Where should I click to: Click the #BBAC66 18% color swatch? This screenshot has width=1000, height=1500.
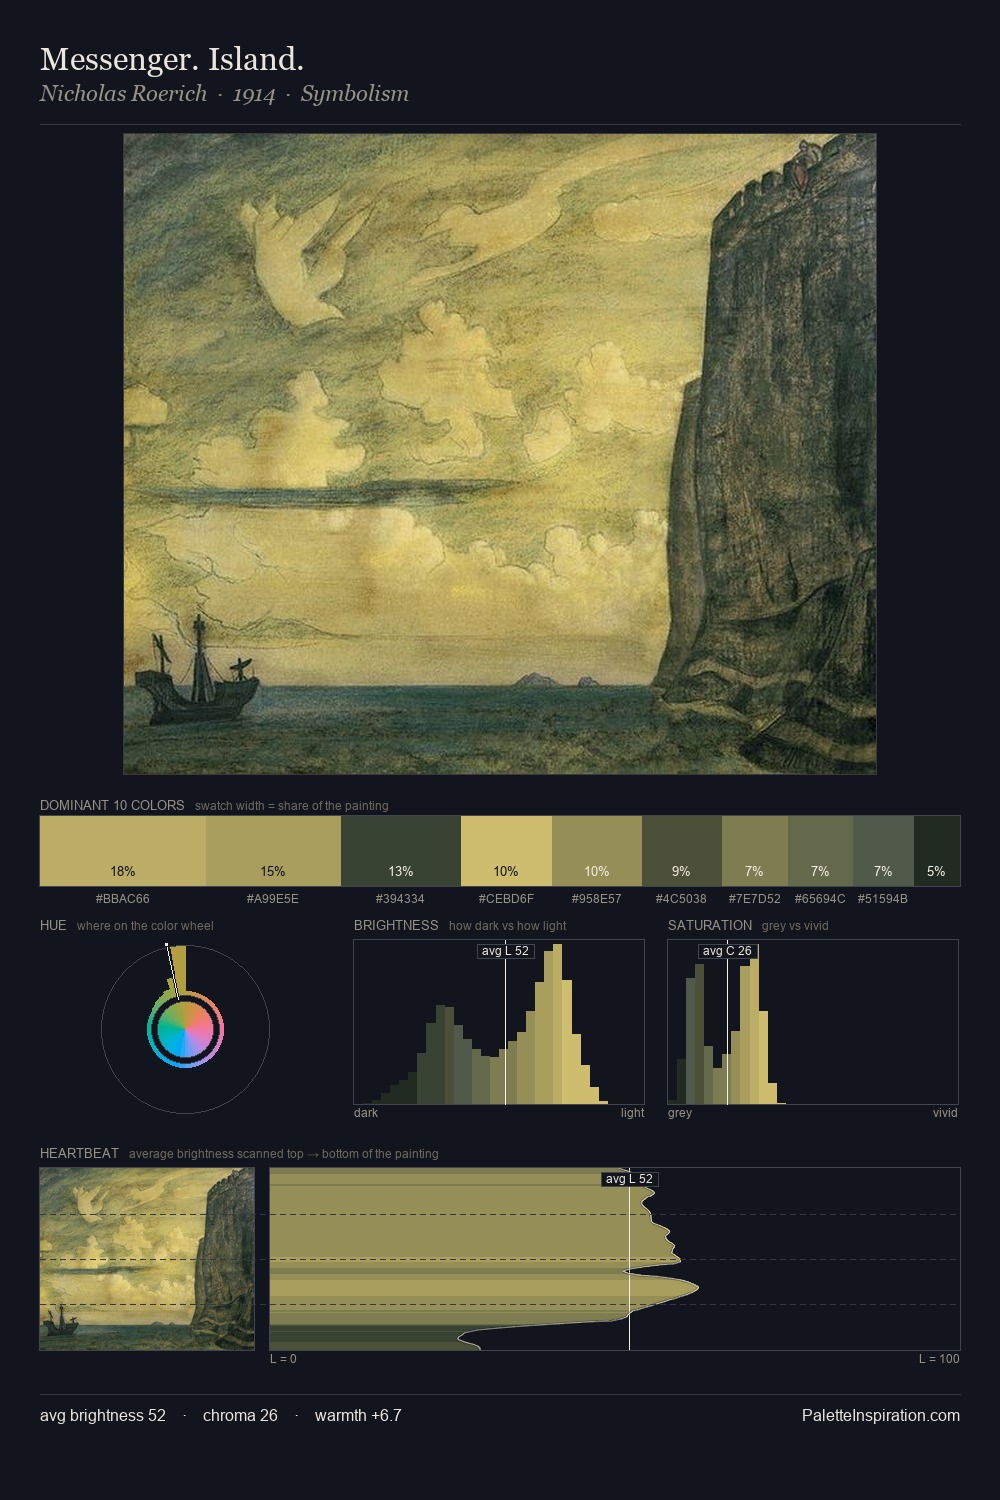(123, 851)
